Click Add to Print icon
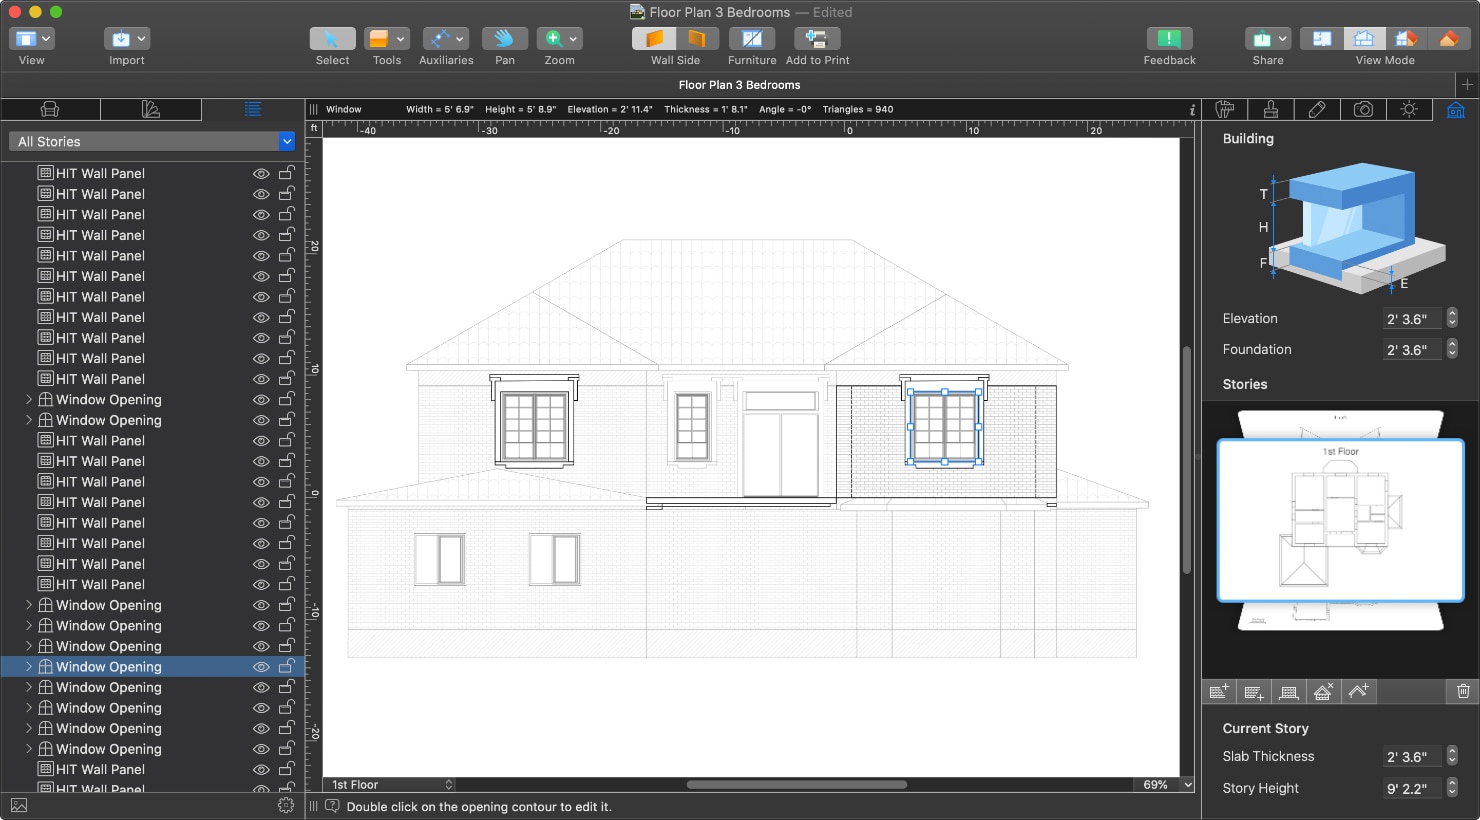Image resolution: width=1480 pixels, height=820 pixels. [816, 39]
